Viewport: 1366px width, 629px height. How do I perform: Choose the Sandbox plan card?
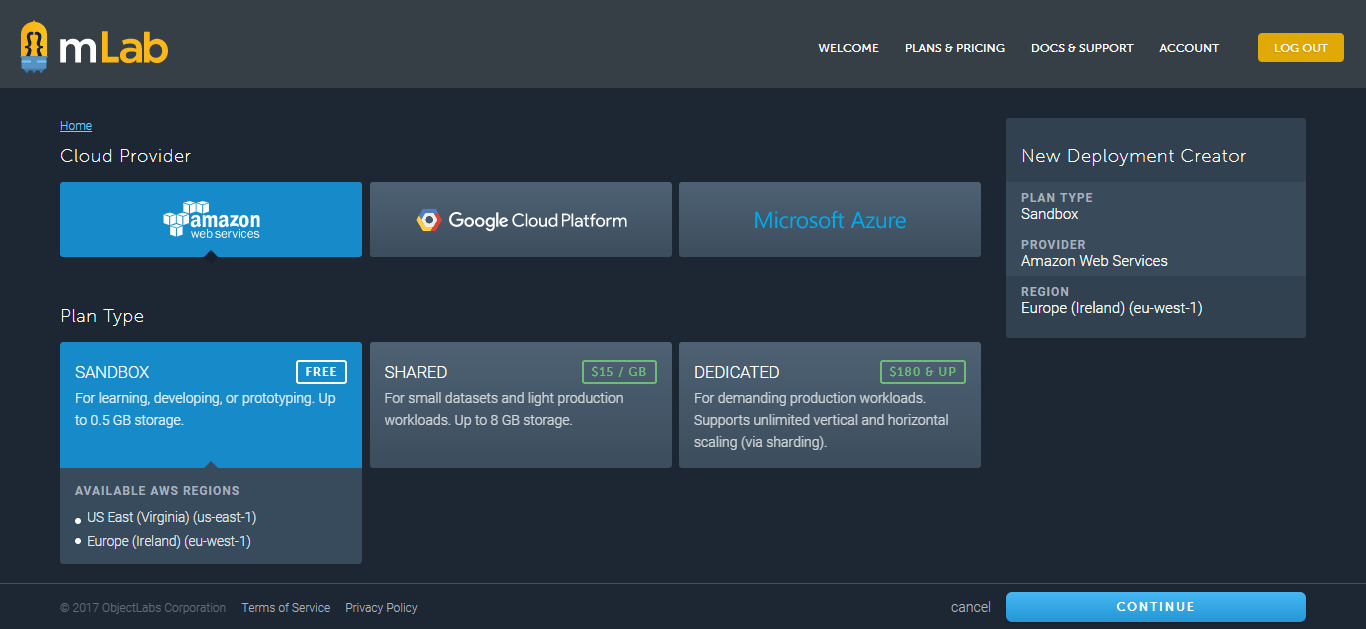coord(211,405)
